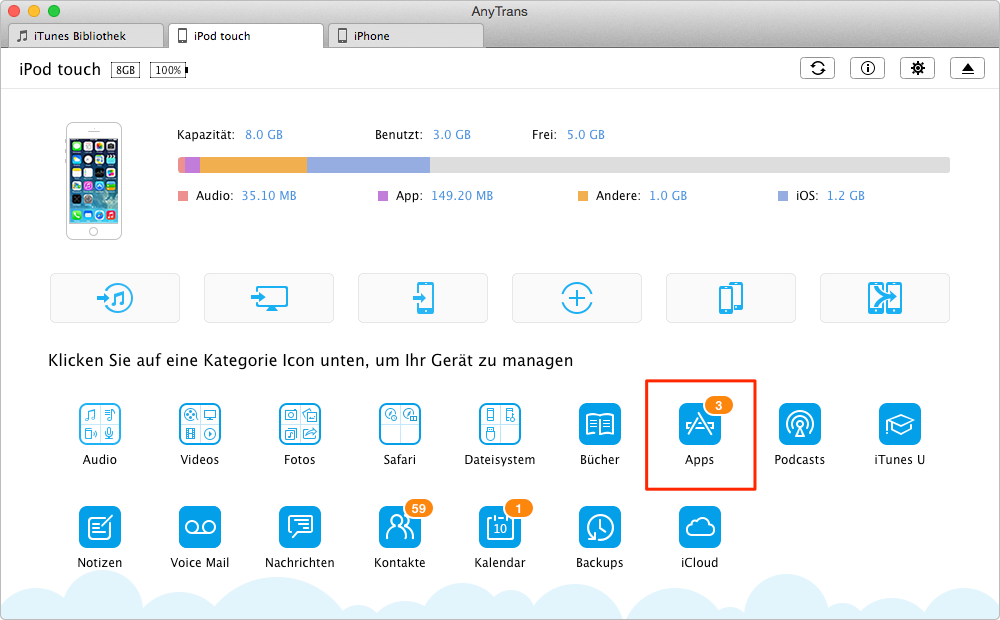Viewport: 1000px width, 620px height.
Task: Switch to the iTunes Bibliothek tab
Action: point(86,36)
